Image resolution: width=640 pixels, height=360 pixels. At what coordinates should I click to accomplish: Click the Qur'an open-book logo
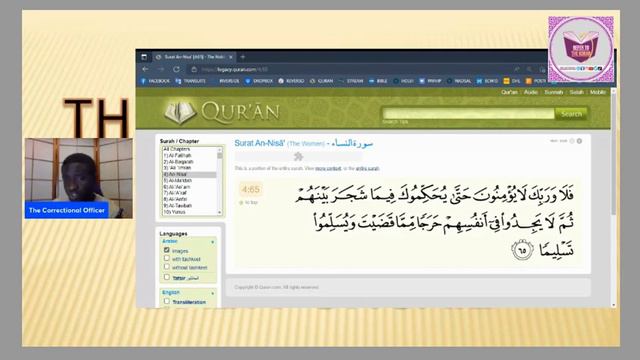tap(180, 112)
